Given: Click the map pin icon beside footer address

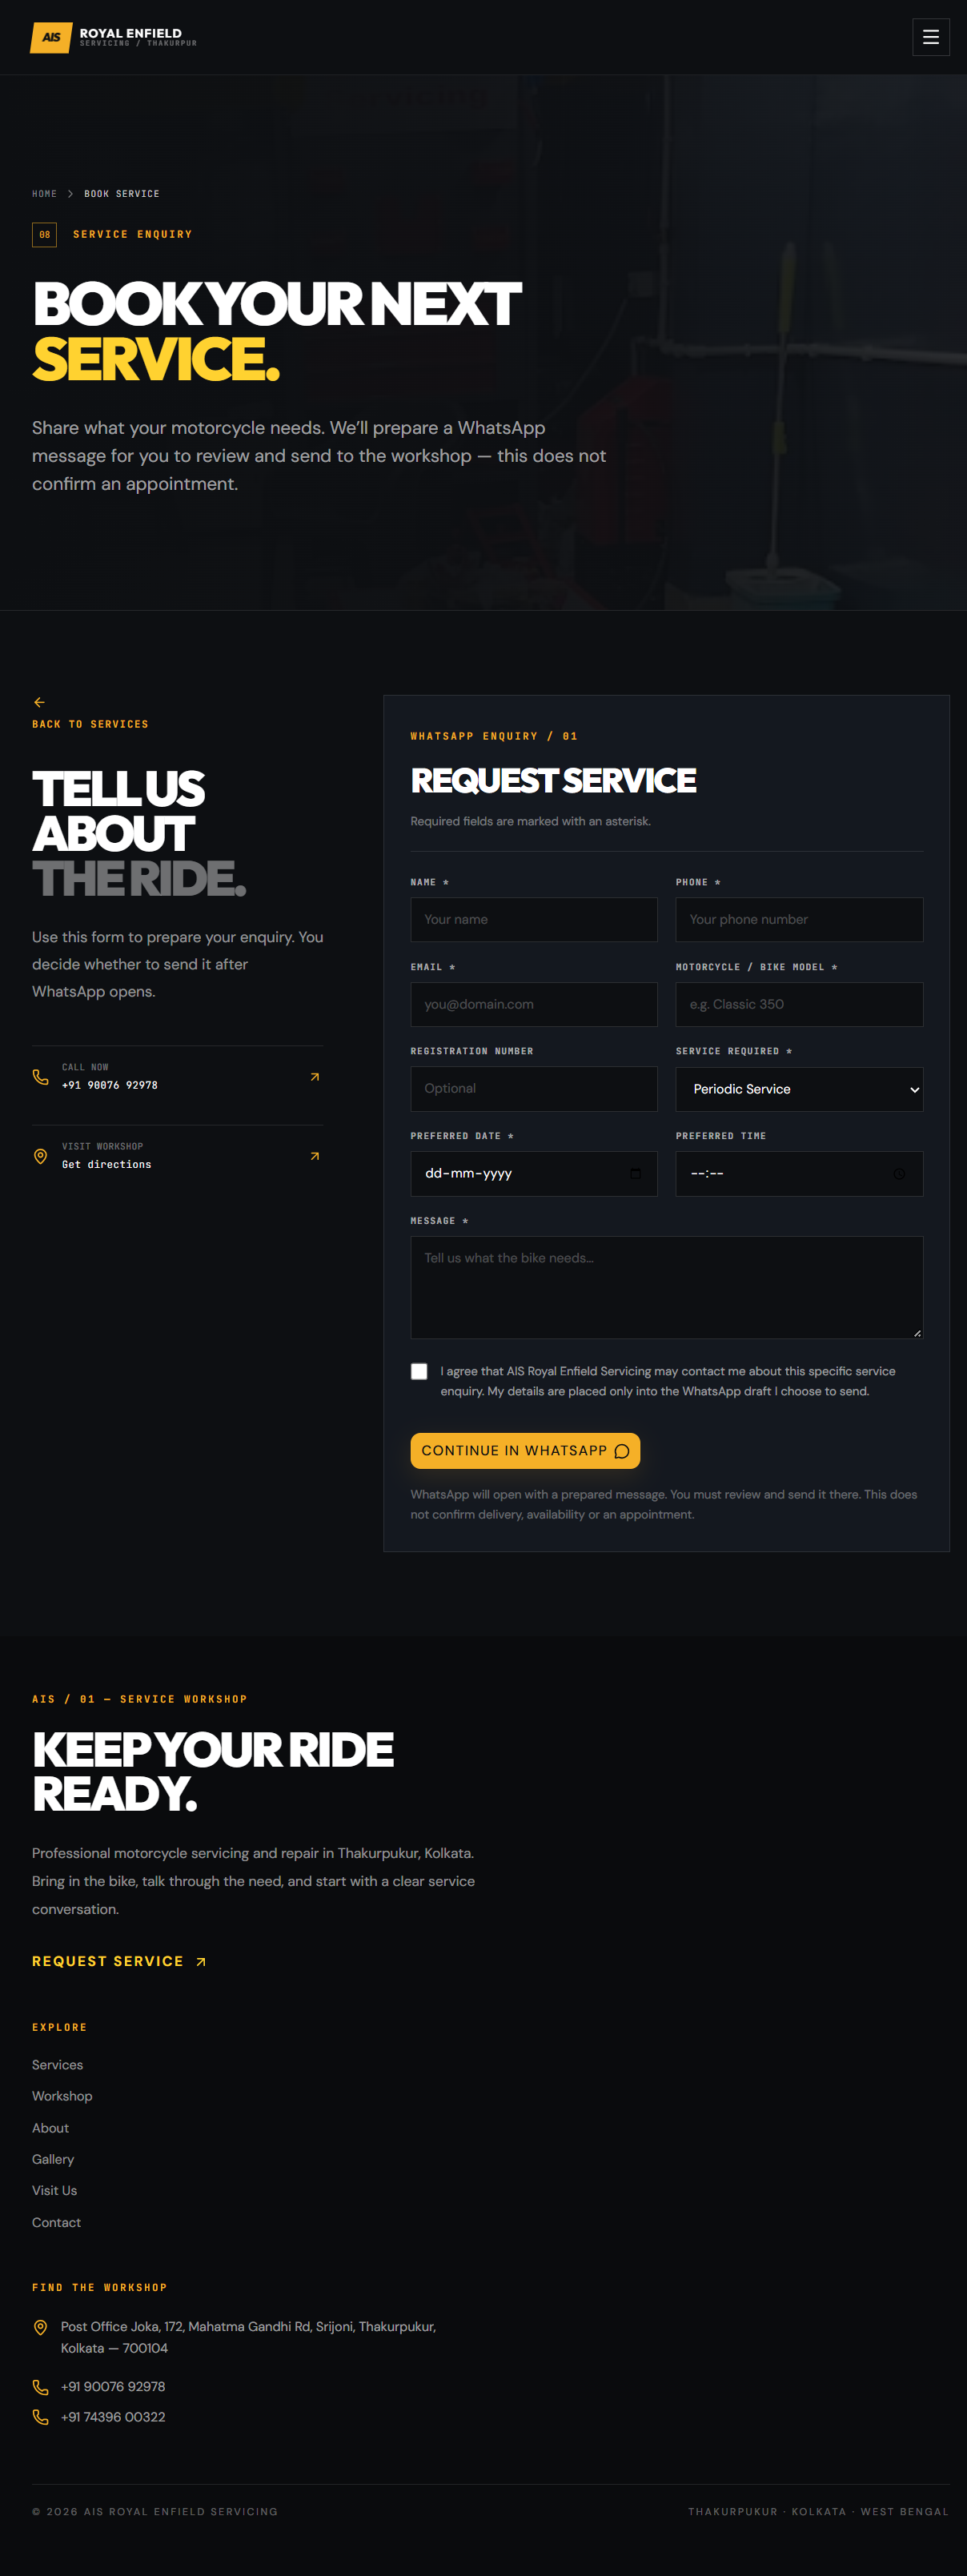Looking at the screenshot, I should [41, 2327].
